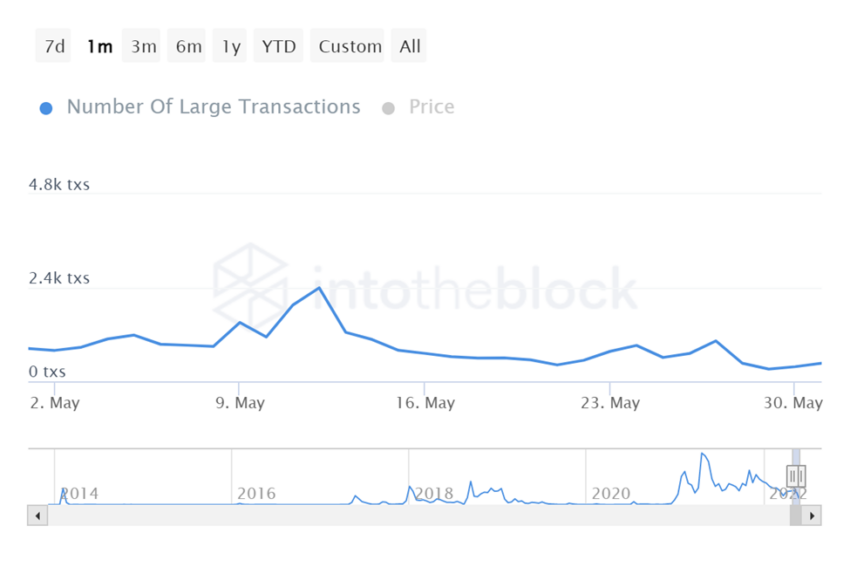Image resolution: width=850 pixels, height=567 pixels.
Task: Click gray Price legend dot
Action: (388, 108)
